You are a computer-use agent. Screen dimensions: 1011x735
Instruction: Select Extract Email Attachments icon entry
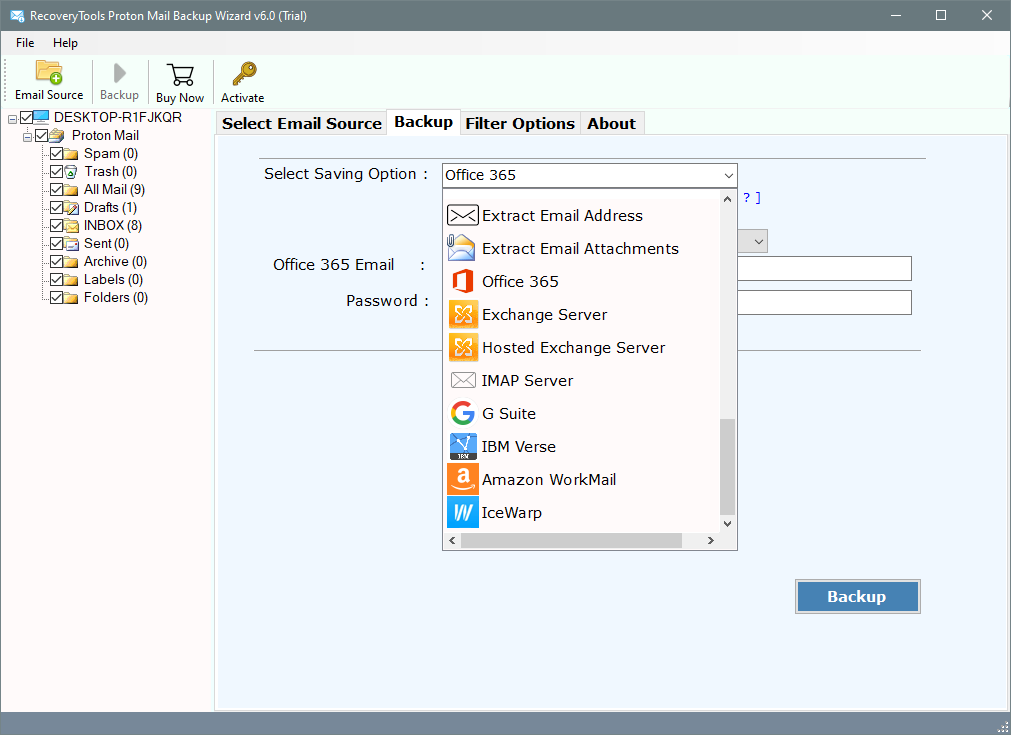pyautogui.click(x=462, y=249)
